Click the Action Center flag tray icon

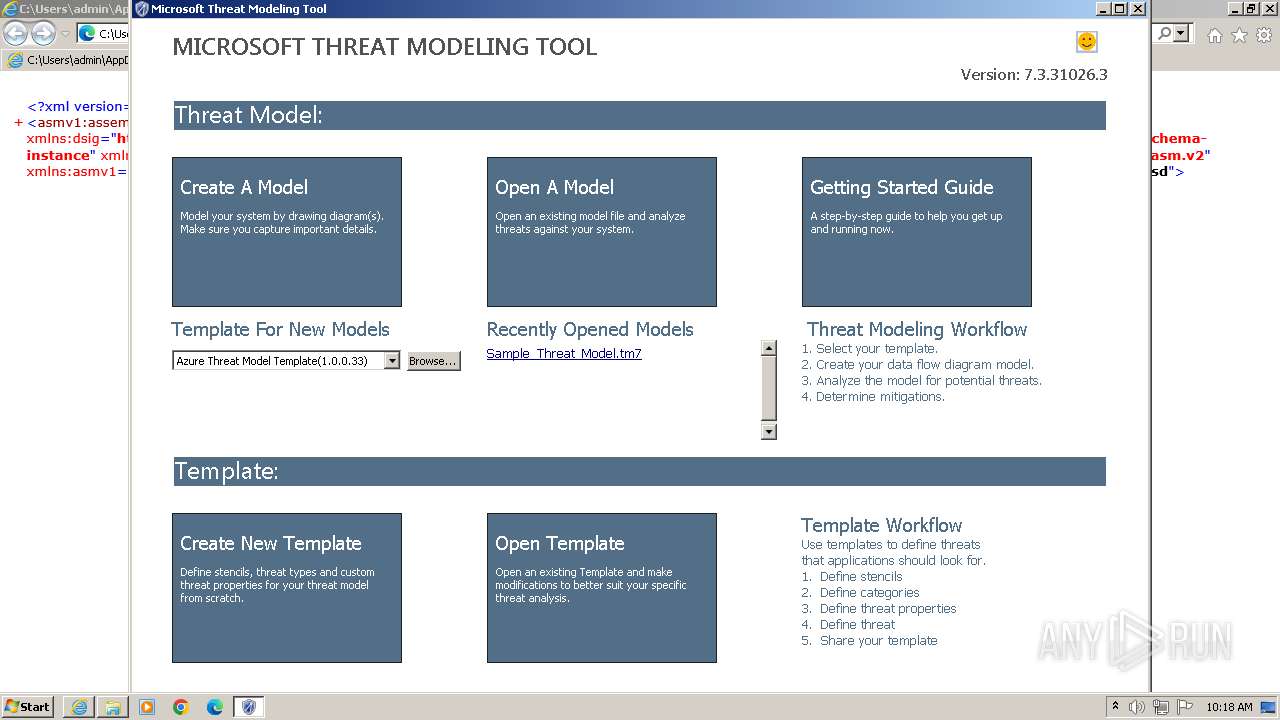pos(1183,707)
